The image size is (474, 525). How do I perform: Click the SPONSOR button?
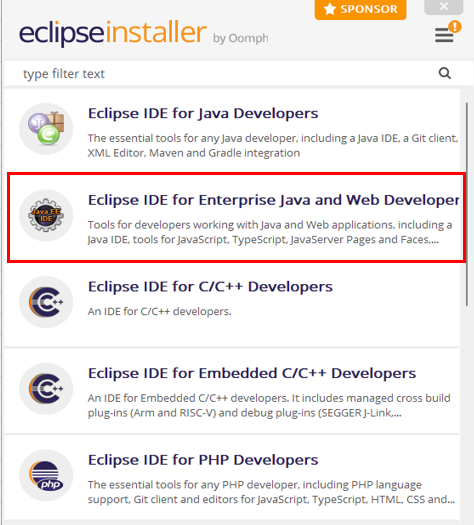point(361,9)
